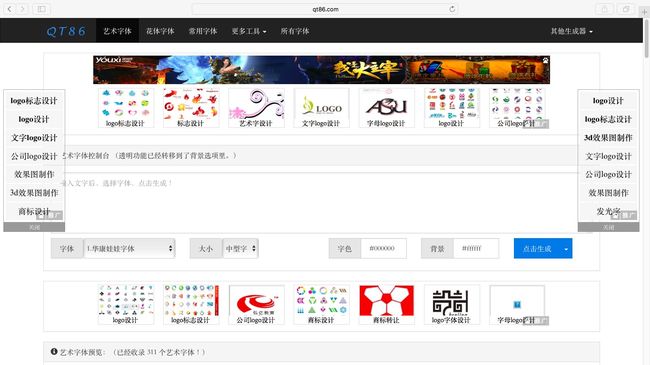The width and height of the screenshot is (650, 365).
Task: Open the 艺术字设计 swirl thumbnail
Action: click(x=256, y=107)
